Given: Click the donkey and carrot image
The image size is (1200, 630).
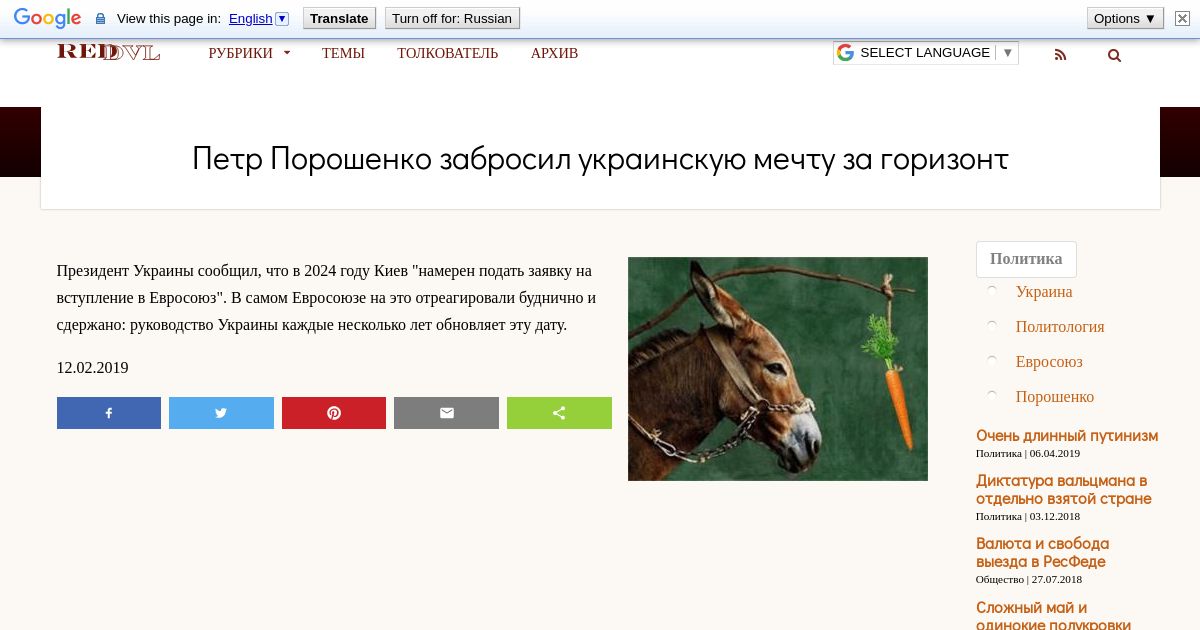Looking at the screenshot, I should click(x=778, y=369).
